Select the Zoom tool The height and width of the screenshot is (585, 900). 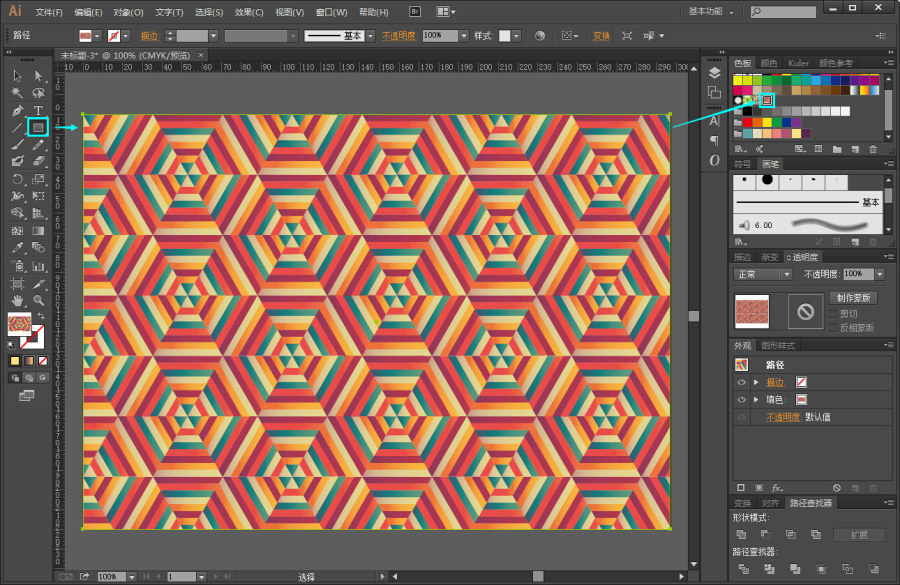tap(38, 300)
